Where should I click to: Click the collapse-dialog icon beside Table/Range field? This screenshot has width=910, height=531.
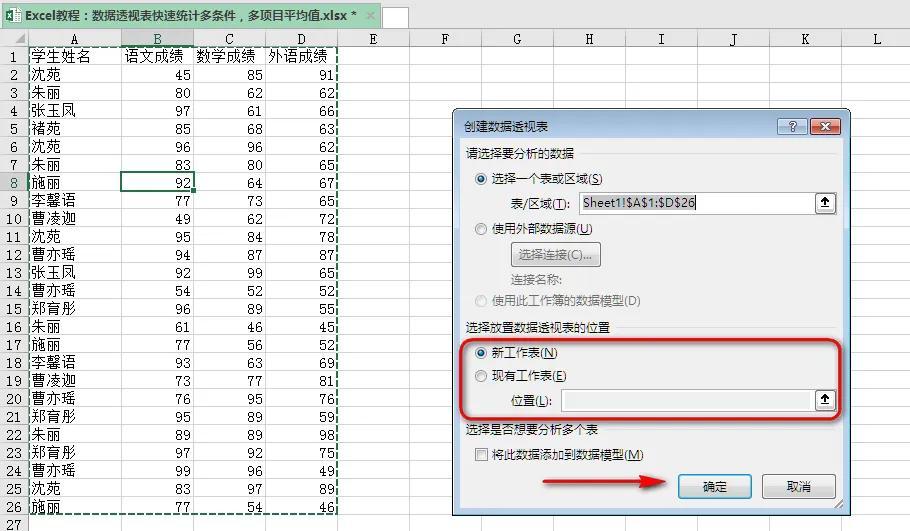point(825,203)
